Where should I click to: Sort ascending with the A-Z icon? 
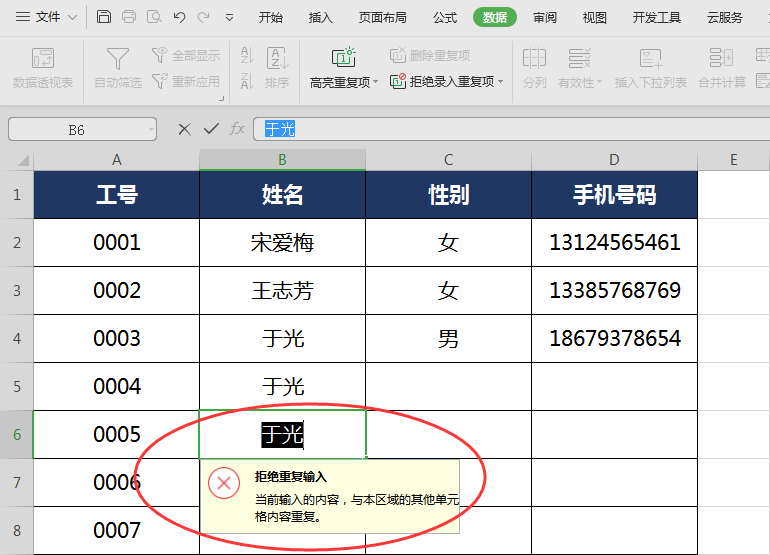pyautogui.click(x=247, y=56)
